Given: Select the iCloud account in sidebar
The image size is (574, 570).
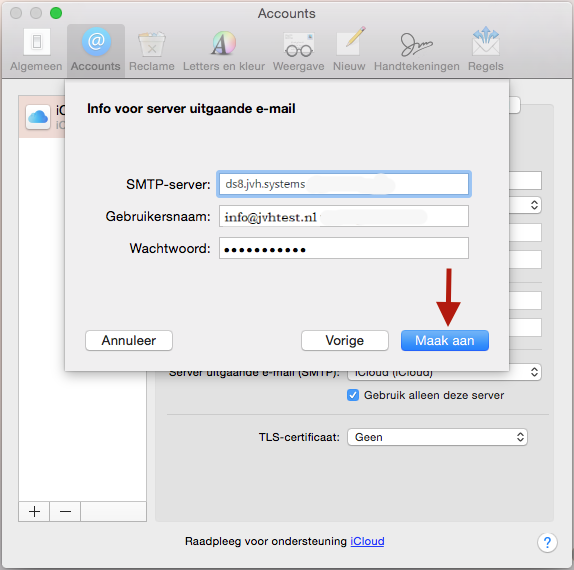Looking at the screenshot, I should [42, 117].
